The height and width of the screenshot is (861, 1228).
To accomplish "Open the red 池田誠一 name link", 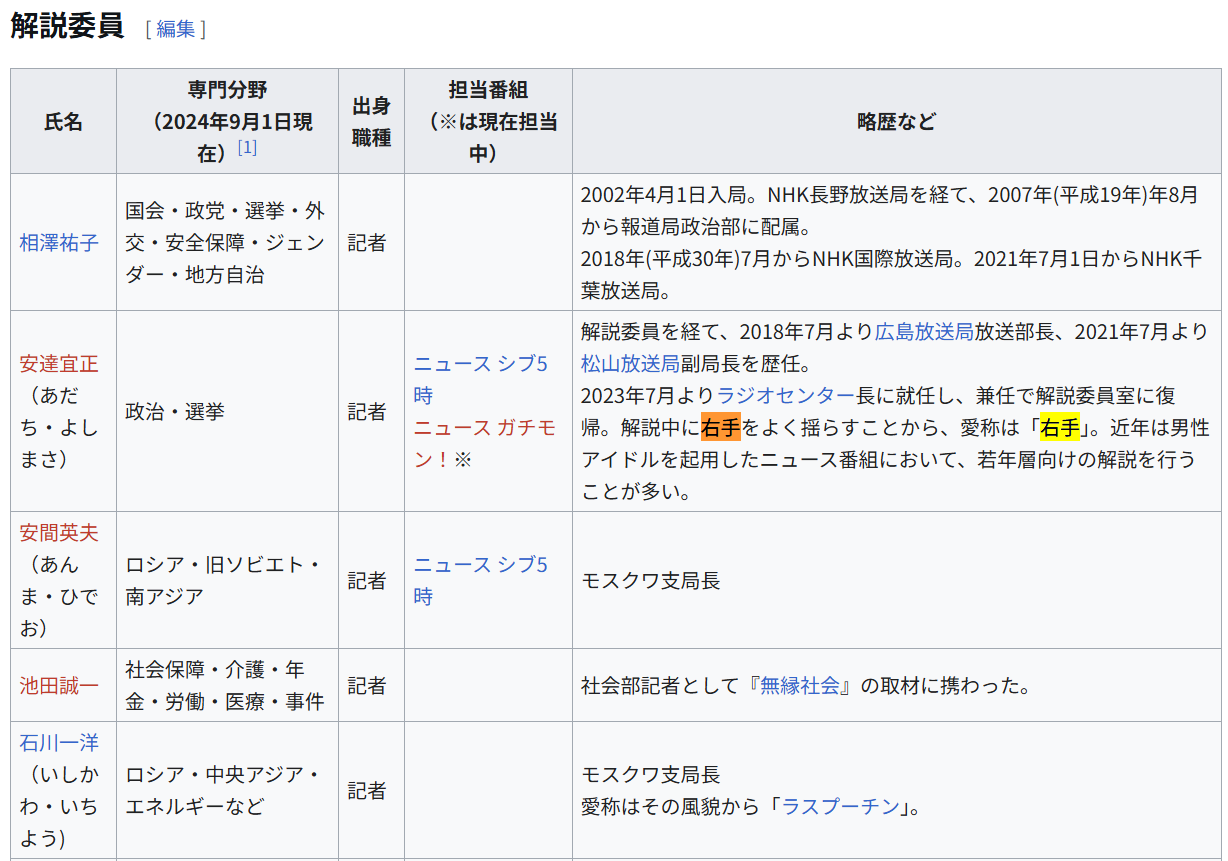I will [x=59, y=686].
